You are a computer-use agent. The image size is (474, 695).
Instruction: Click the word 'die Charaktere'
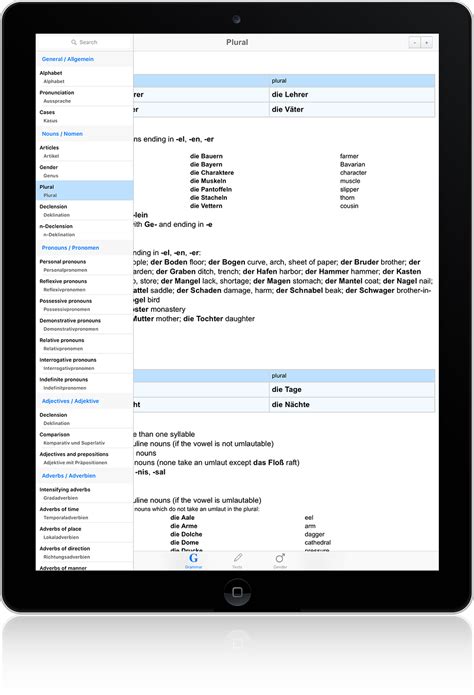point(212,172)
